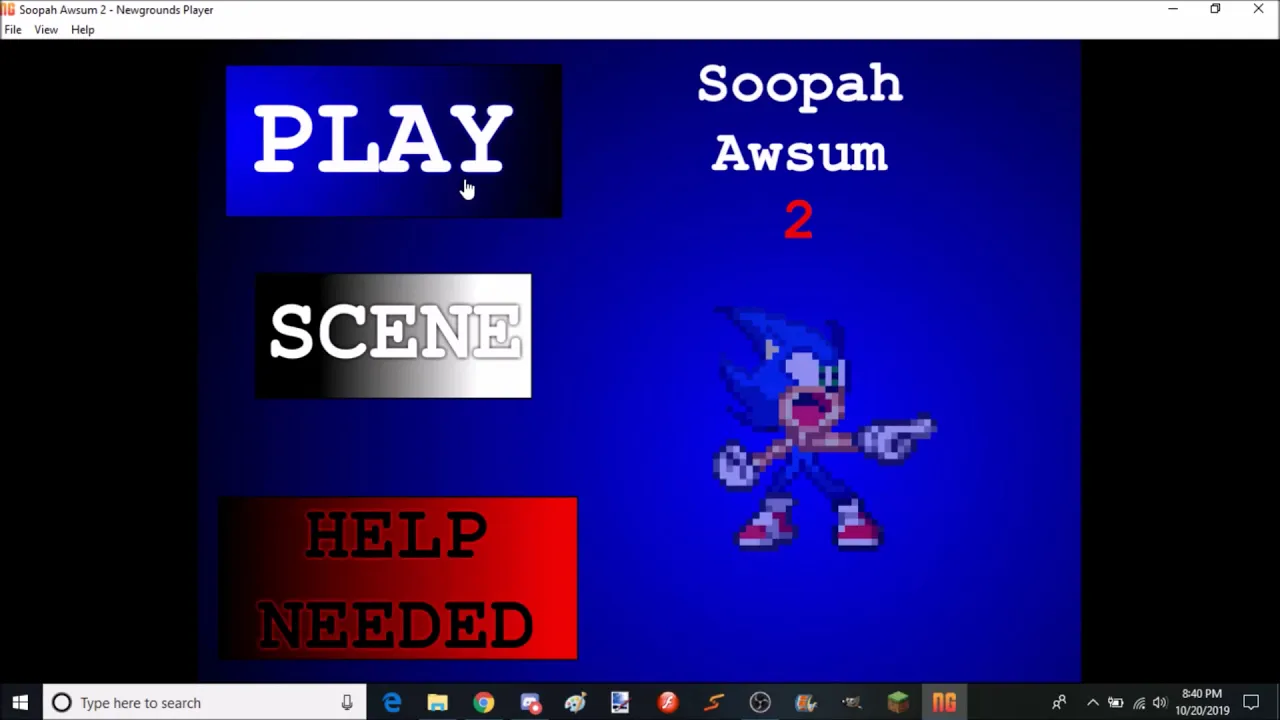This screenshot has height=720, width=1280.
Task: Open Discord from the taskbar
Action: point(530,703)
